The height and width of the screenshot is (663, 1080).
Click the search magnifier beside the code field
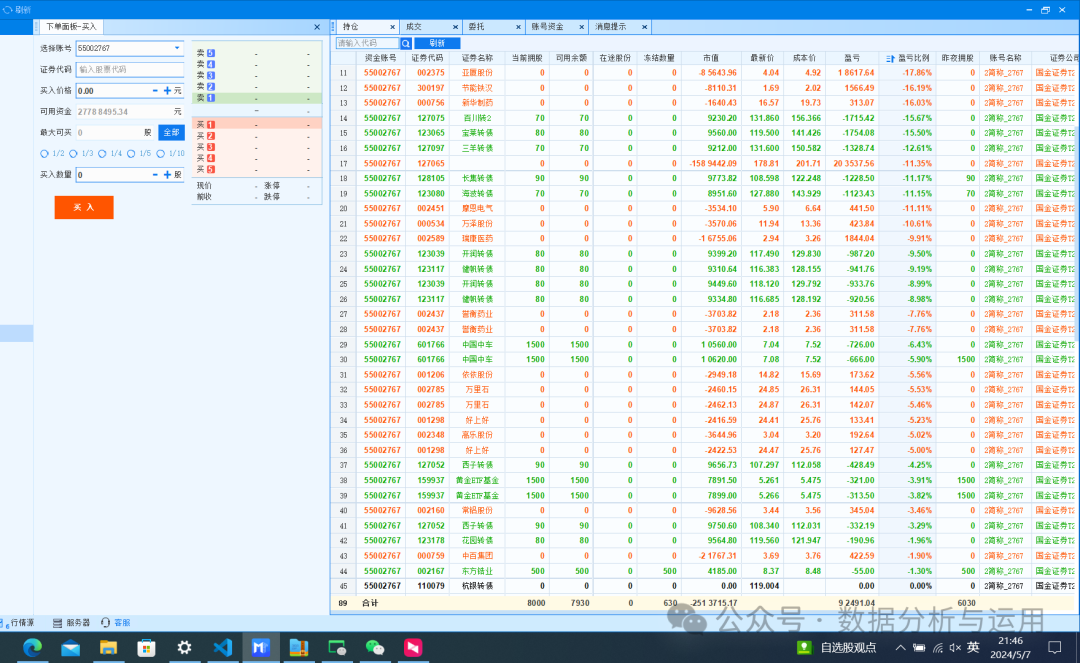(406, 43)
